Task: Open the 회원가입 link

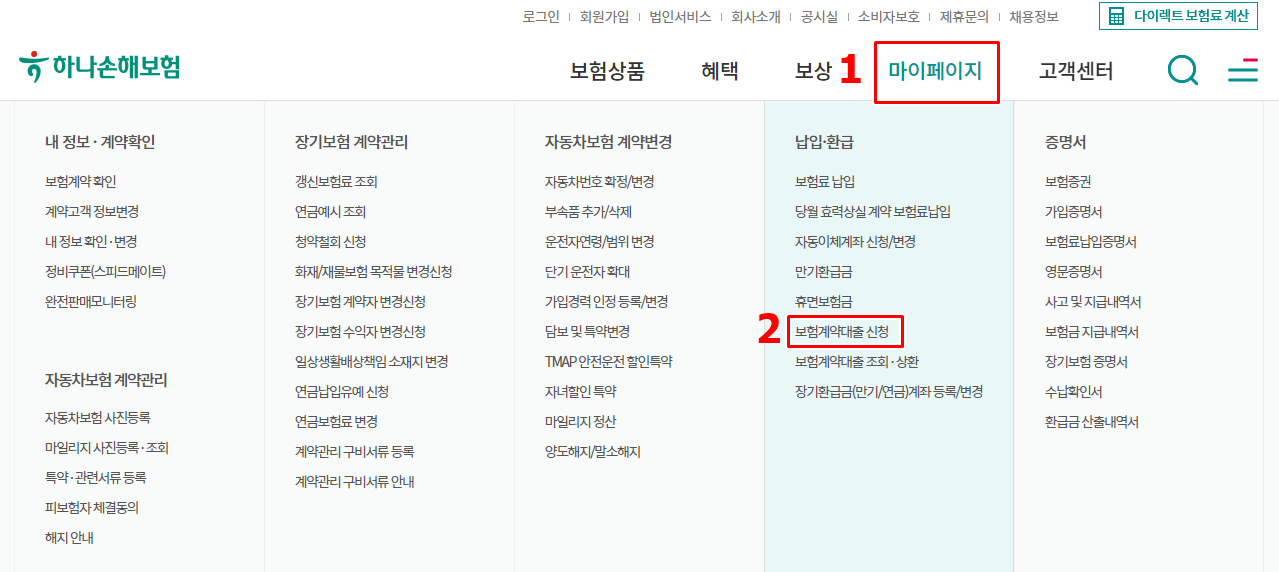Action: click(x=604, y=17)
